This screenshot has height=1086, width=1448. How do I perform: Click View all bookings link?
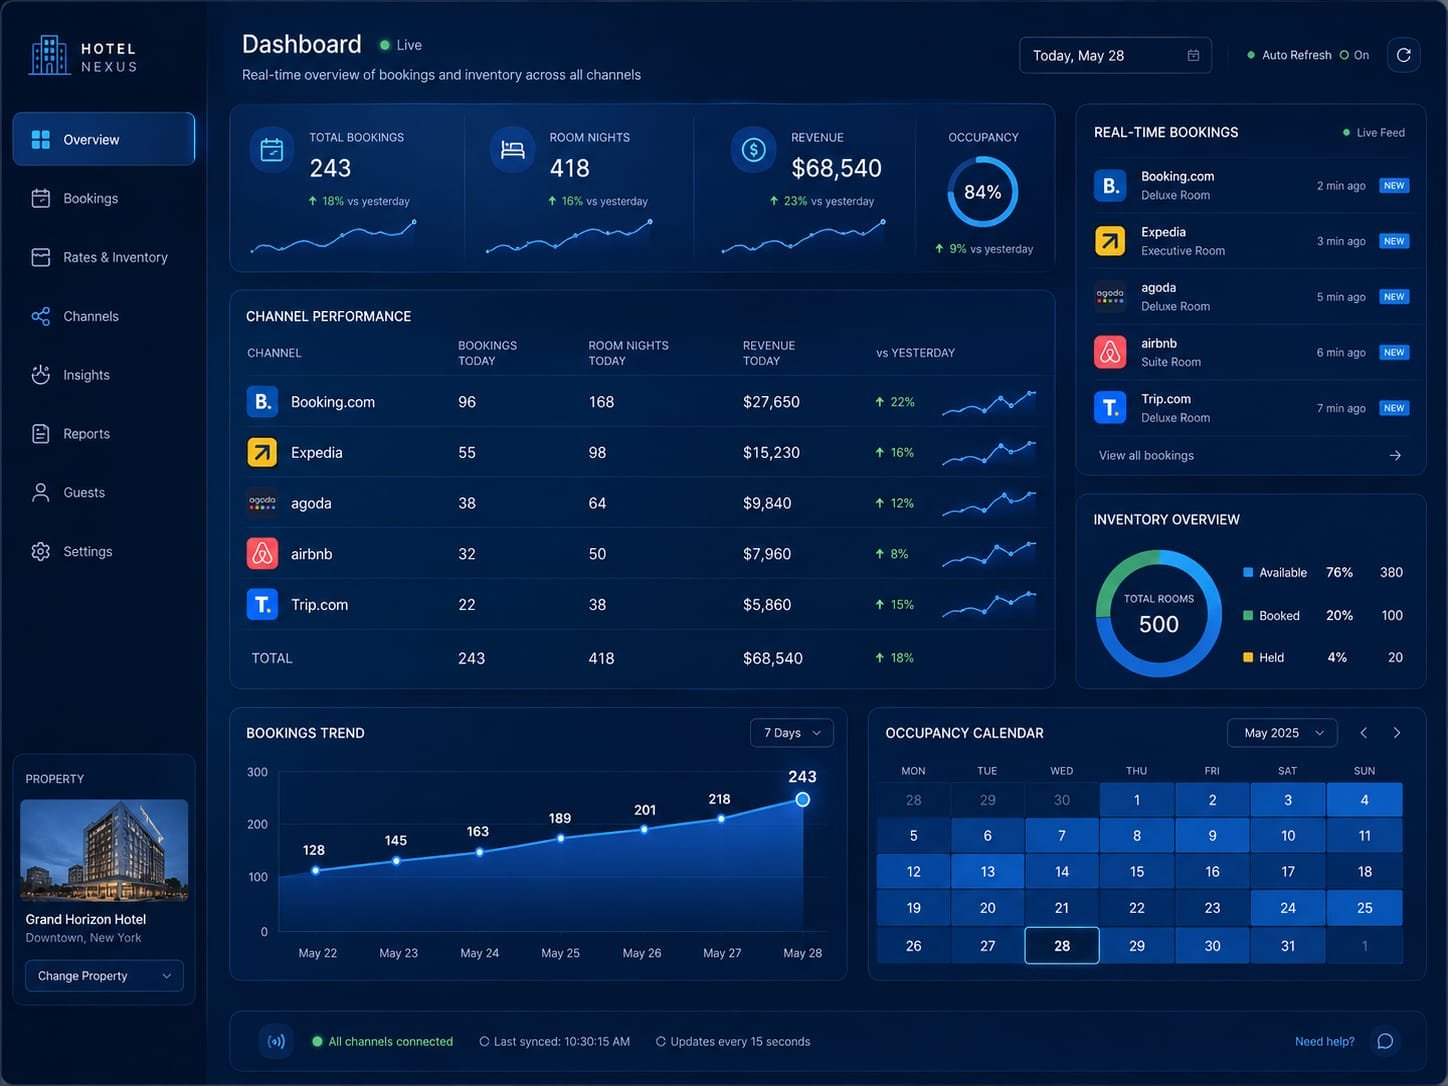[1146, 455]
